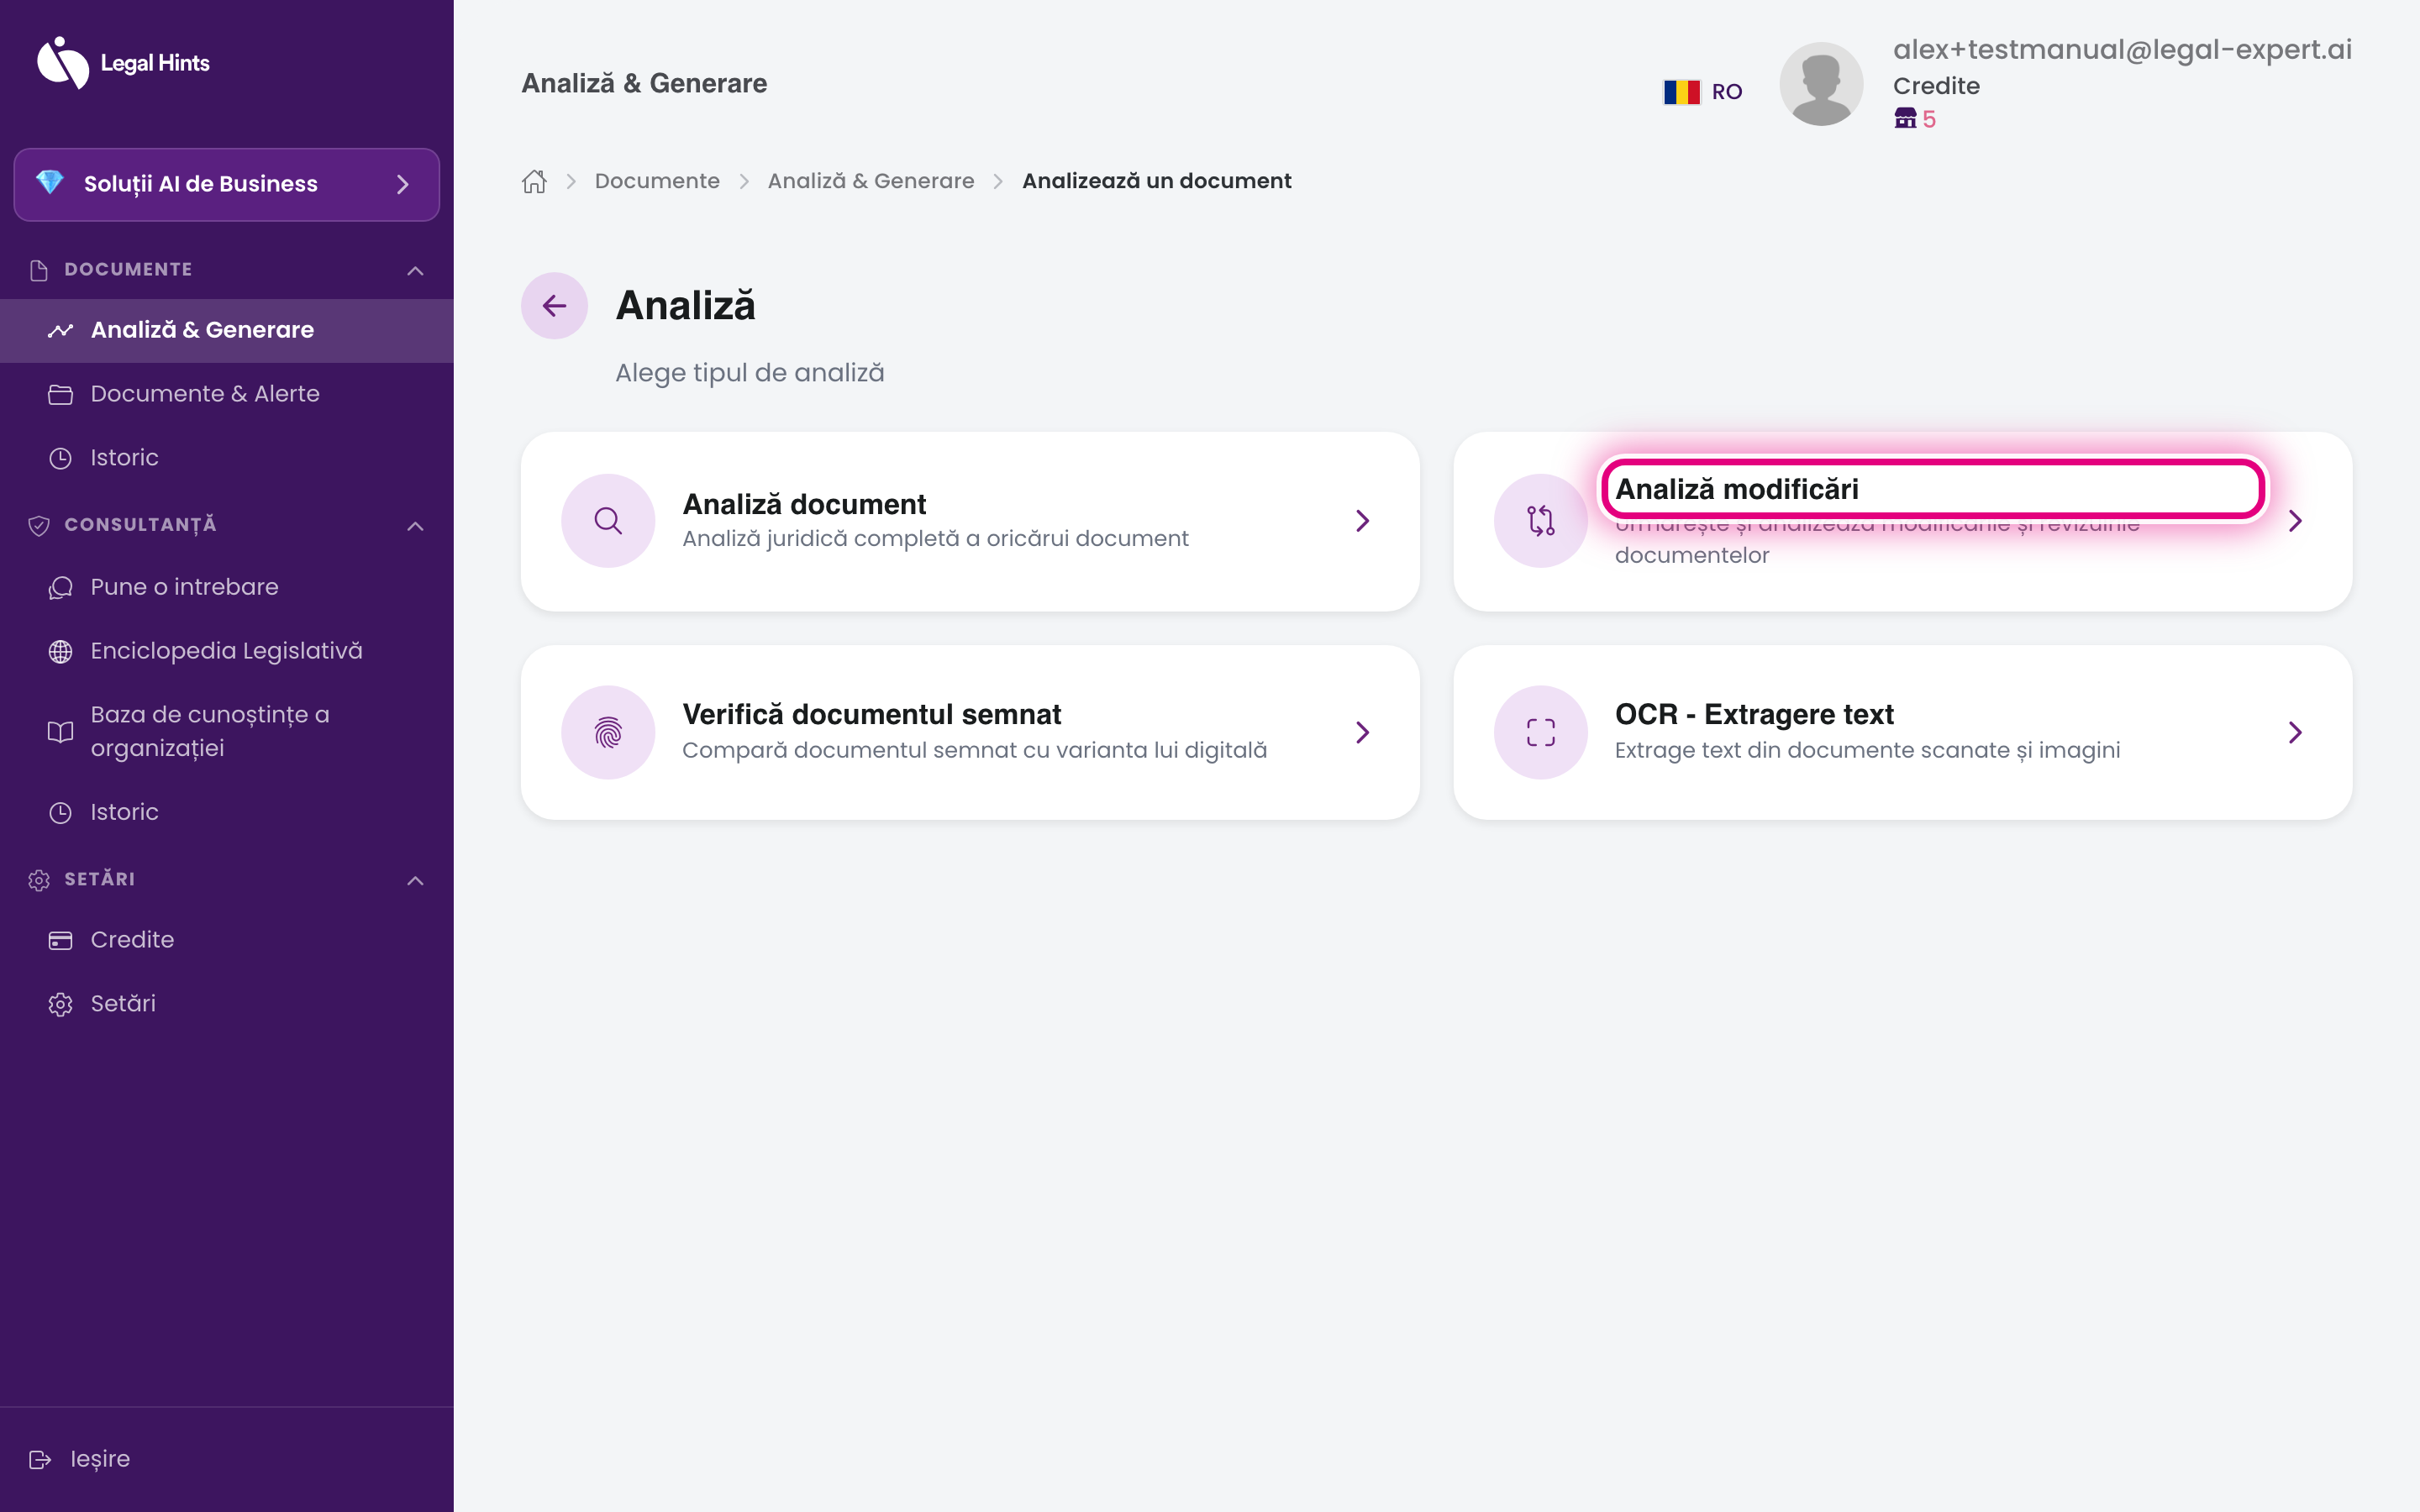The width and height of the screenshot is (2420, 1512).
Task: Open OCR - Extragere text card
Action: [x=1902, y=732]
